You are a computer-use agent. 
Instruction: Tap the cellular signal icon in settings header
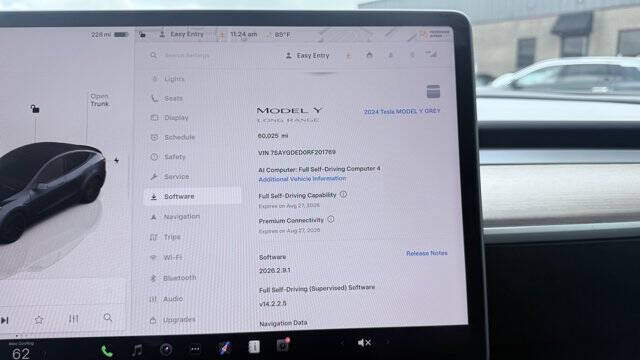click(x=431, y=54)
